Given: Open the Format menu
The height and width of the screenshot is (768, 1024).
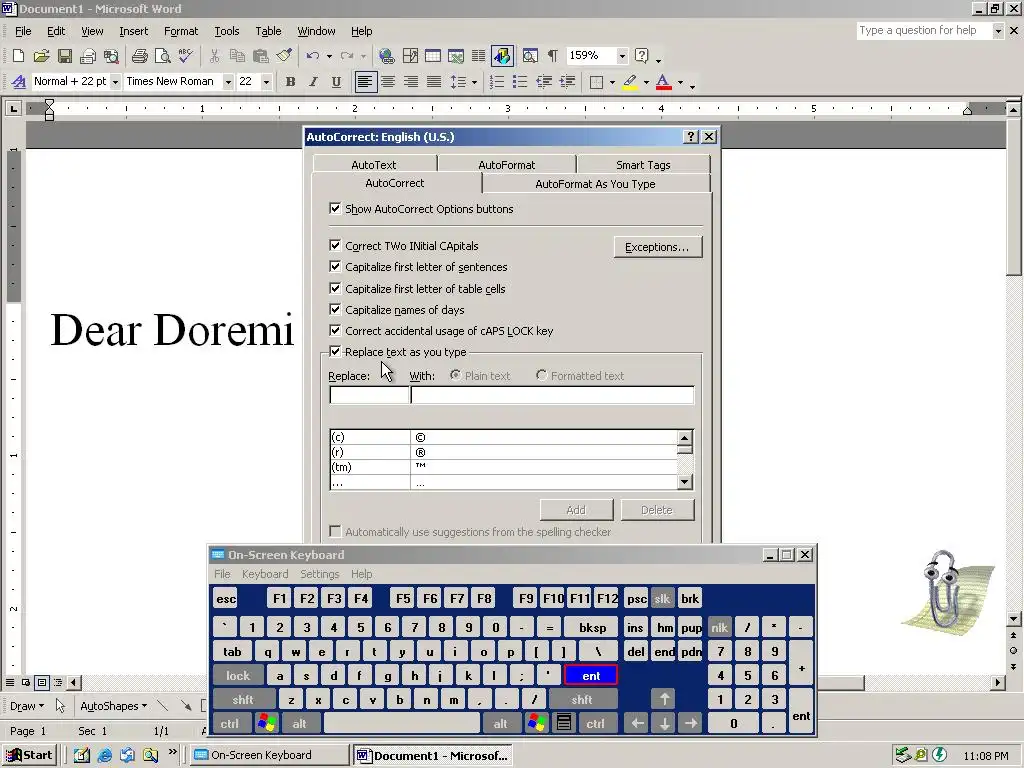Looking at the screenshot, I should [x=181, y=31].
